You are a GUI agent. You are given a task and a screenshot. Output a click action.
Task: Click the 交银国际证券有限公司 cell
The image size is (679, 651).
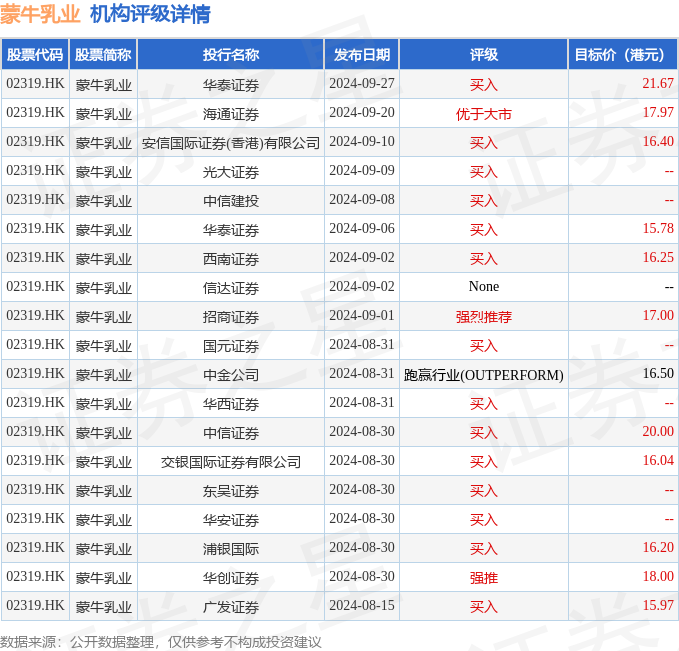tap(231, 462)
